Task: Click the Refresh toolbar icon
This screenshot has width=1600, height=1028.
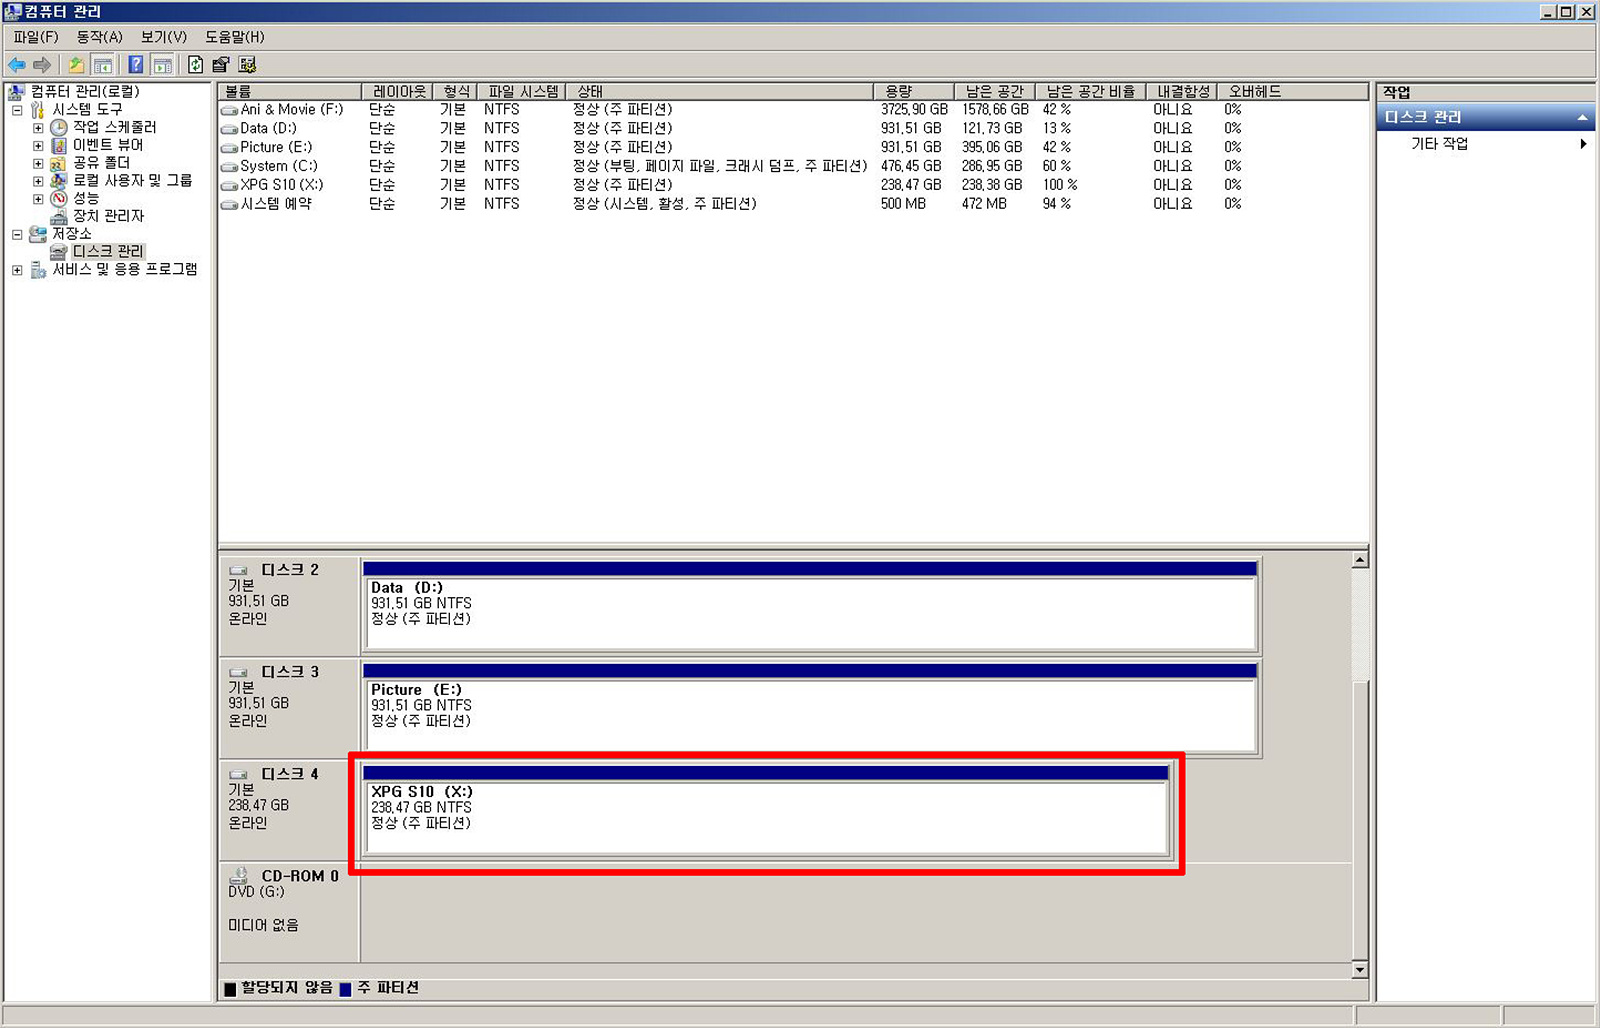Action: (196, 64)
